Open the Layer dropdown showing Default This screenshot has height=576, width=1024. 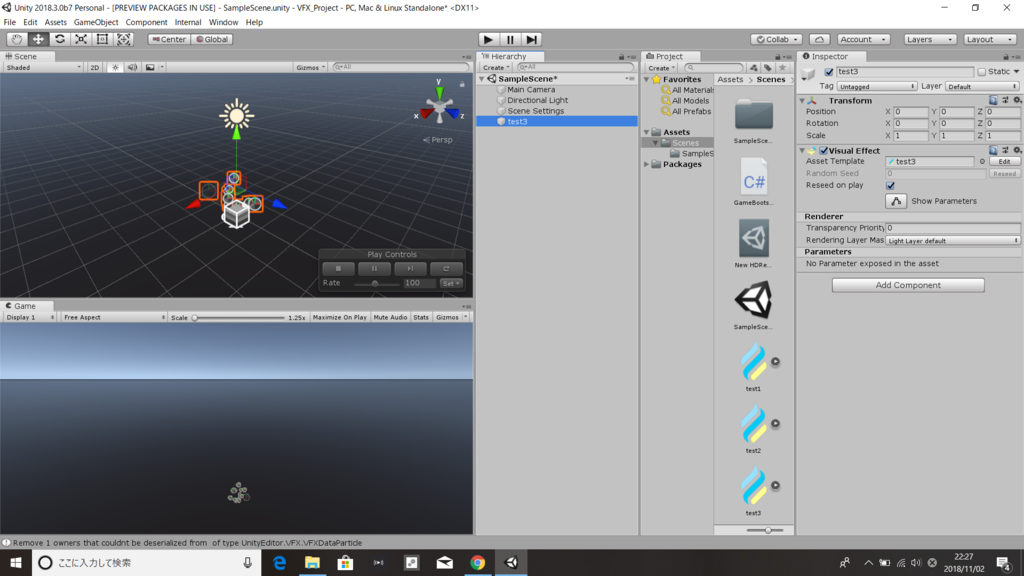(x=982, y=86)
